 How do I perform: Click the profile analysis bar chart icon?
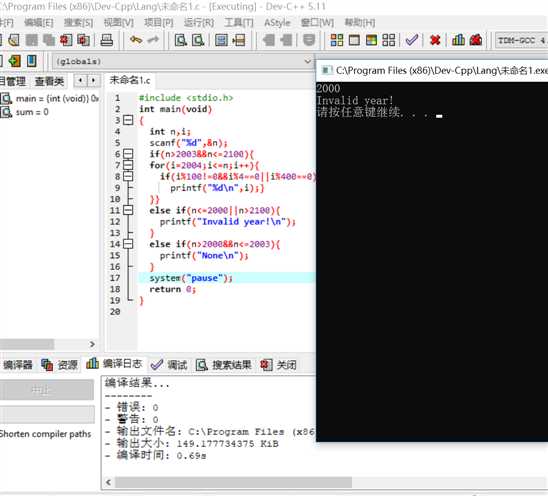coord(458,40)
